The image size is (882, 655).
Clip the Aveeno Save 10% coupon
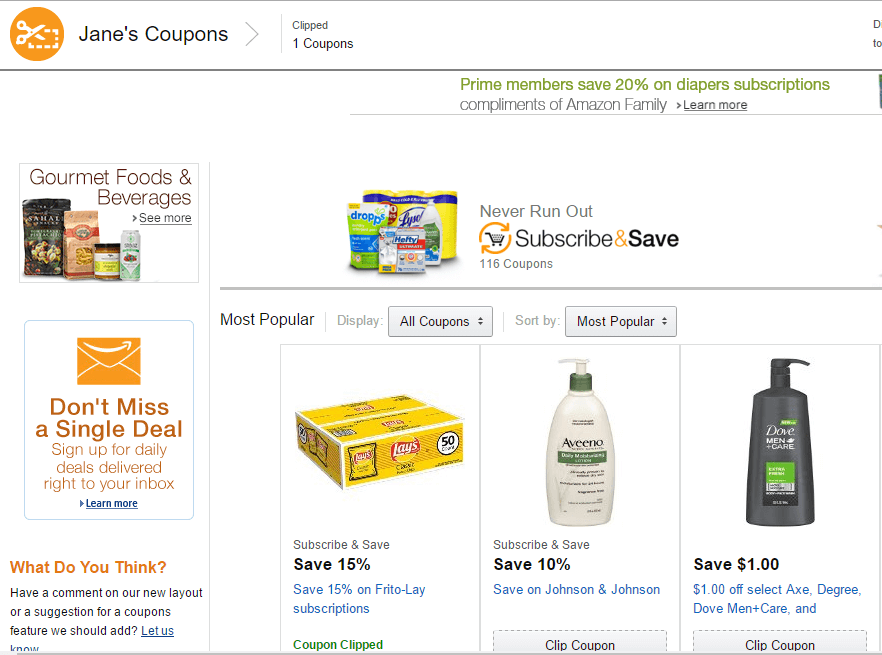coord(579,643)
